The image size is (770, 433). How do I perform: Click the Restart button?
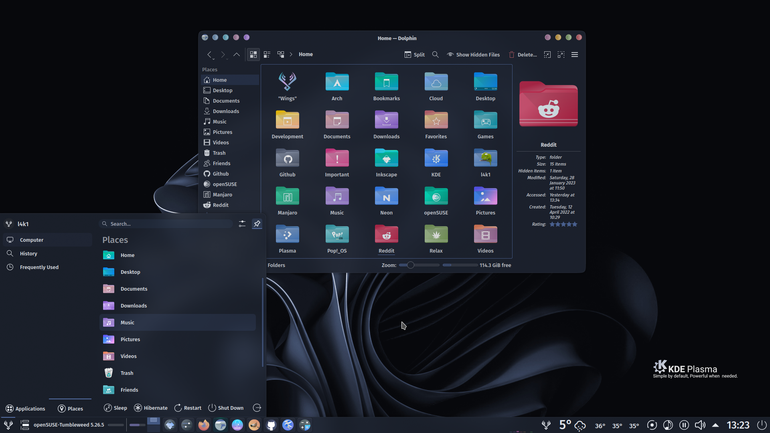[188, 408]
